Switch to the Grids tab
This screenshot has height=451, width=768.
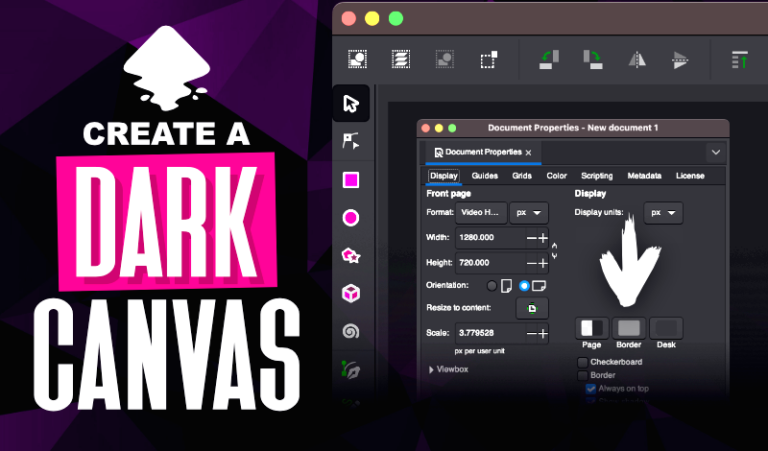click(522, 176)
